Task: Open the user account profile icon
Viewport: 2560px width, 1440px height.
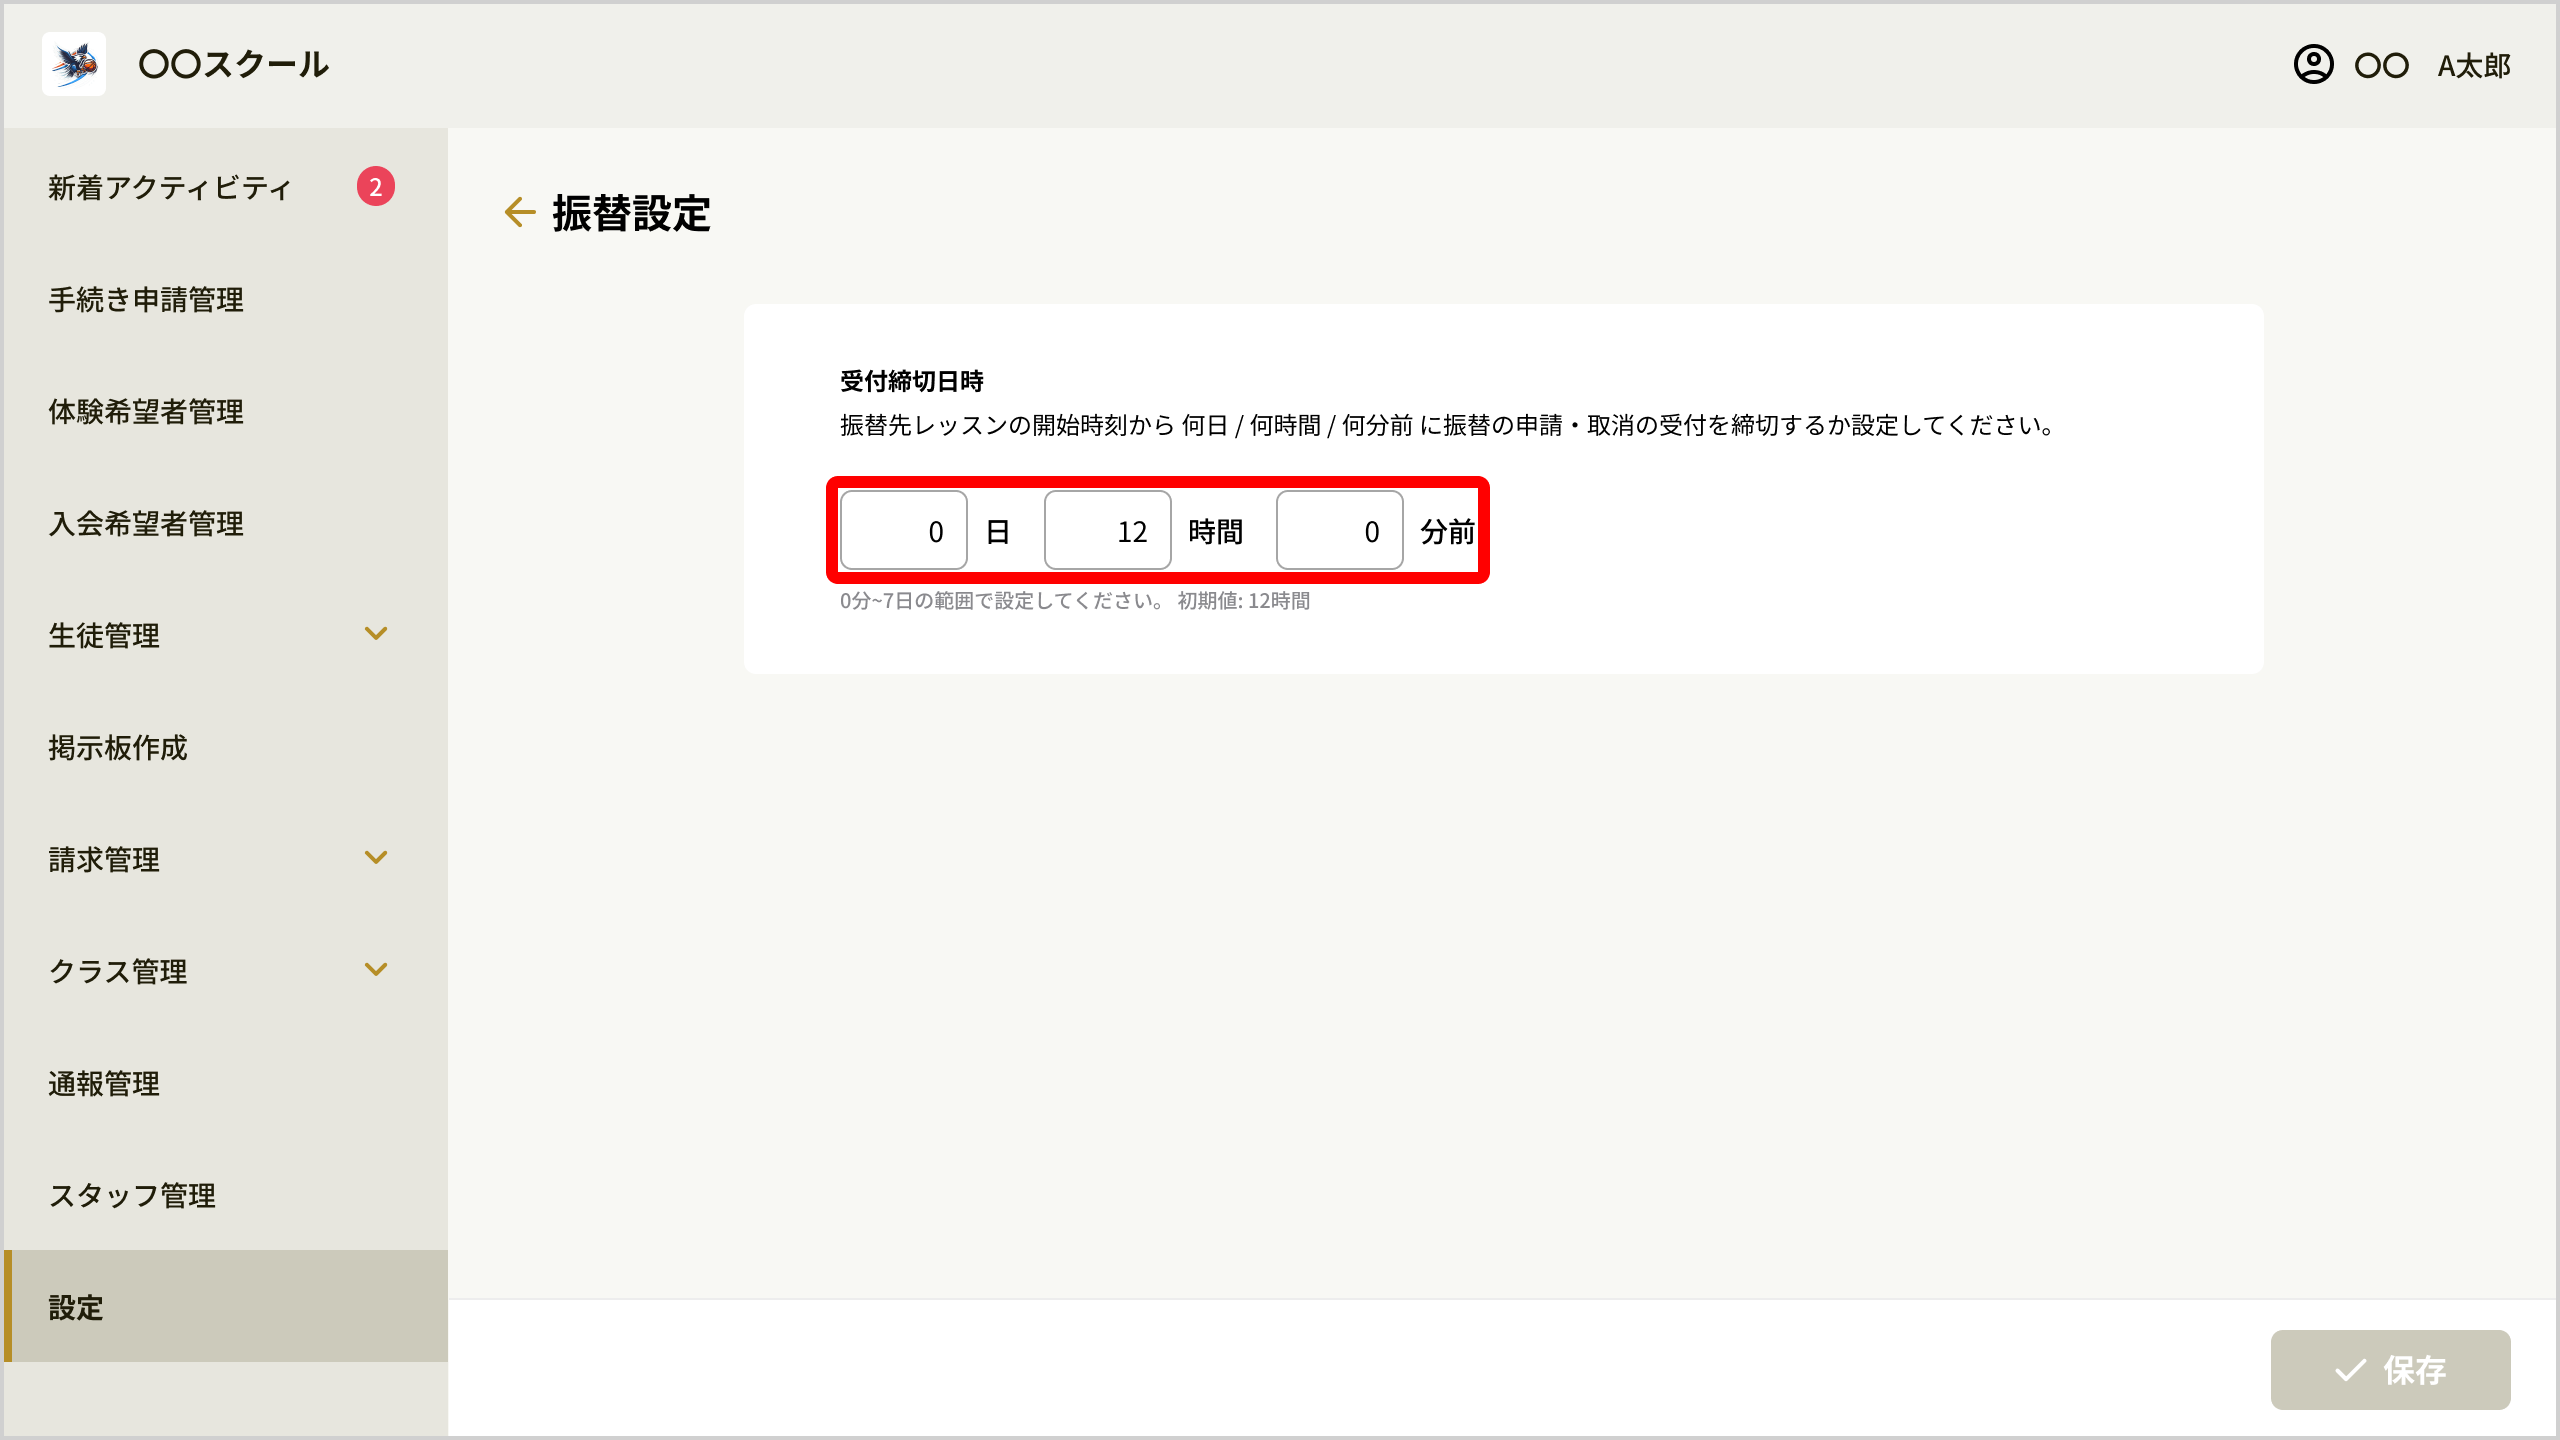Action: 2313,65
